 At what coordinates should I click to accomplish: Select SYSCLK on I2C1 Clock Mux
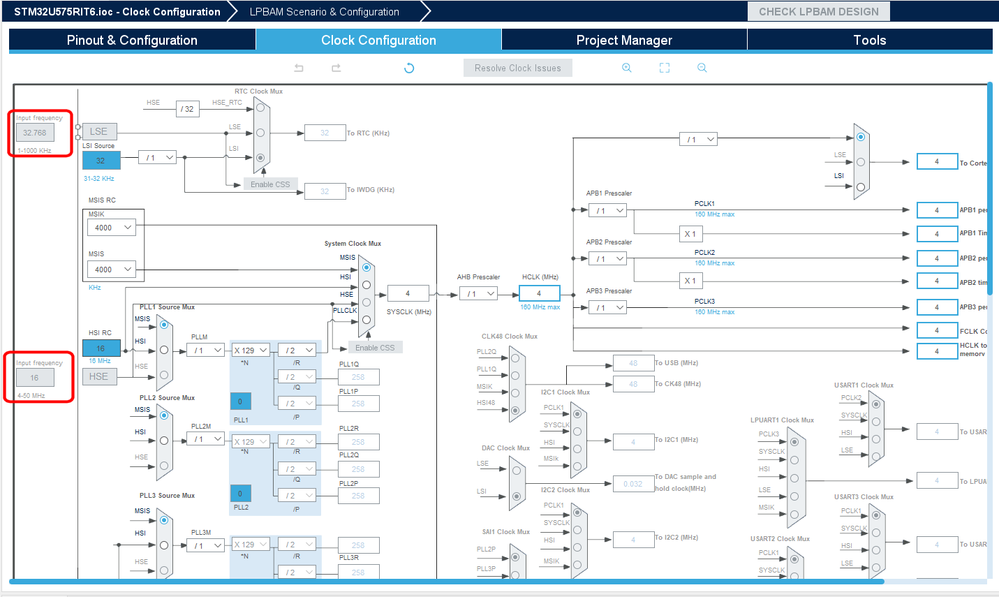[577, 431]
